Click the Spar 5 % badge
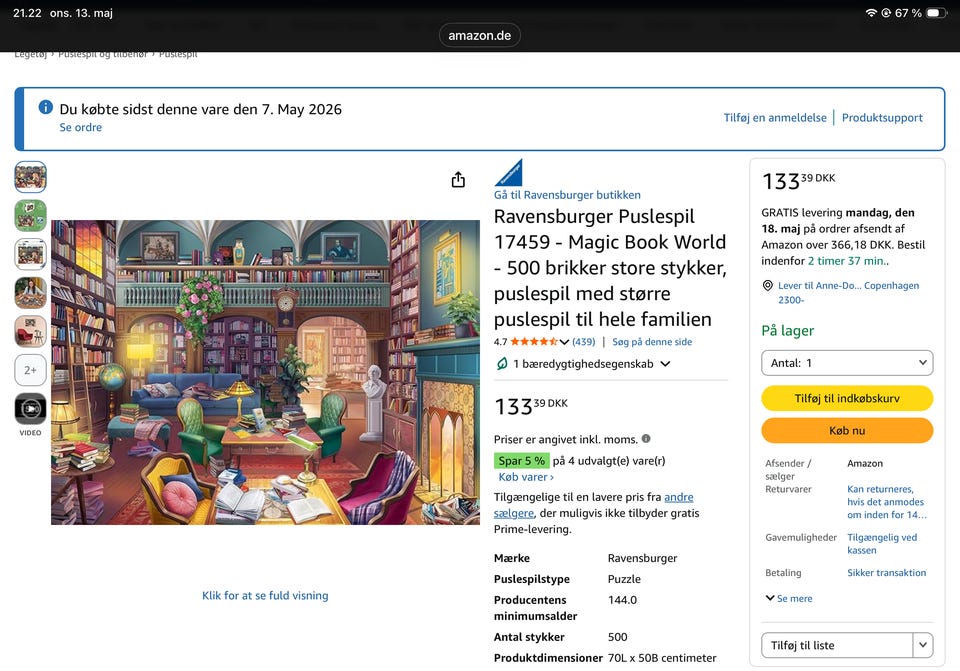960x671 pixels. 521,460
